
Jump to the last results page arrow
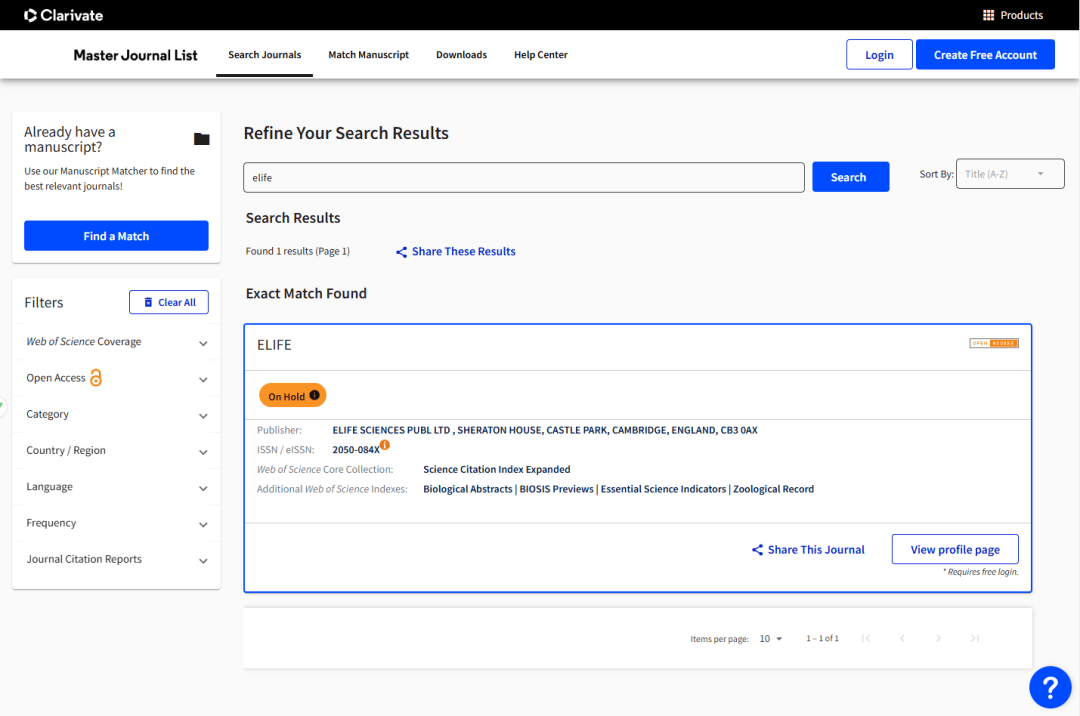point(975,638)
